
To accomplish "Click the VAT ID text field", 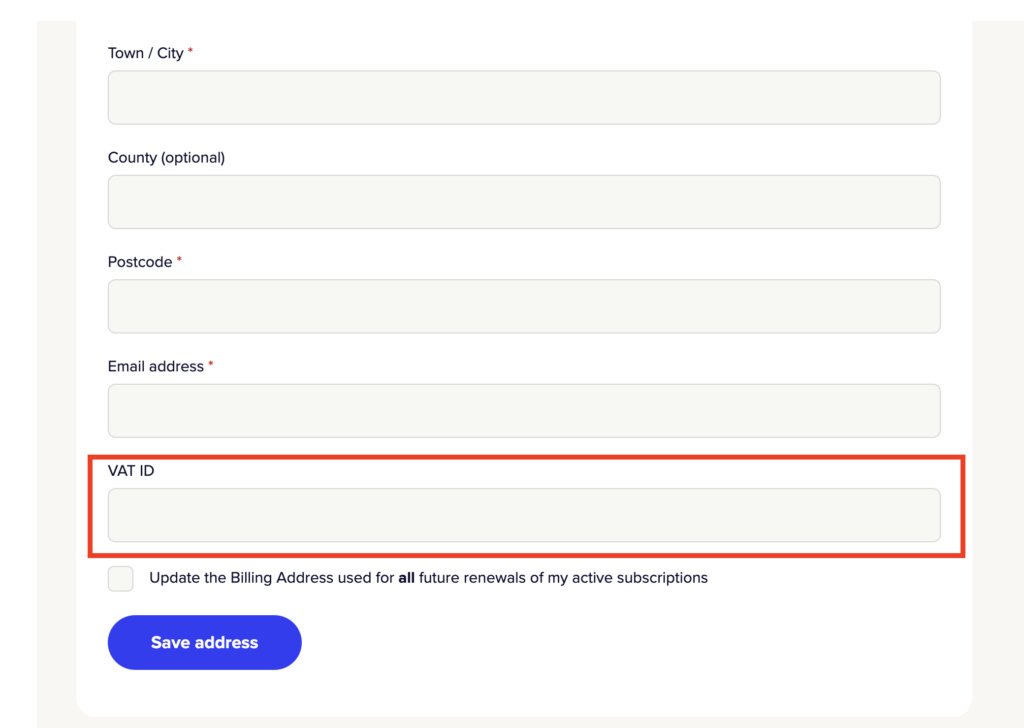I will (x=524, y=515).
